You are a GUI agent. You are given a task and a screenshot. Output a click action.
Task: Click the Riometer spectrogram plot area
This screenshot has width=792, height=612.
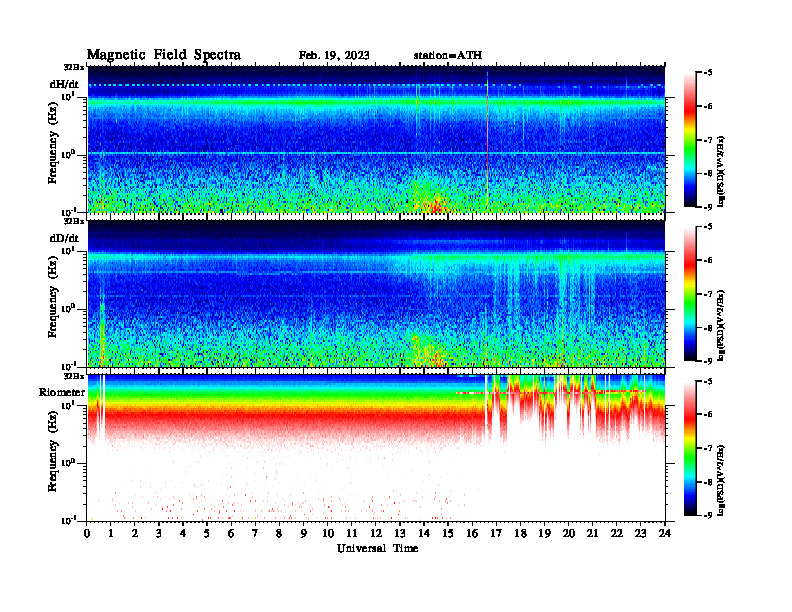(376, 447)
